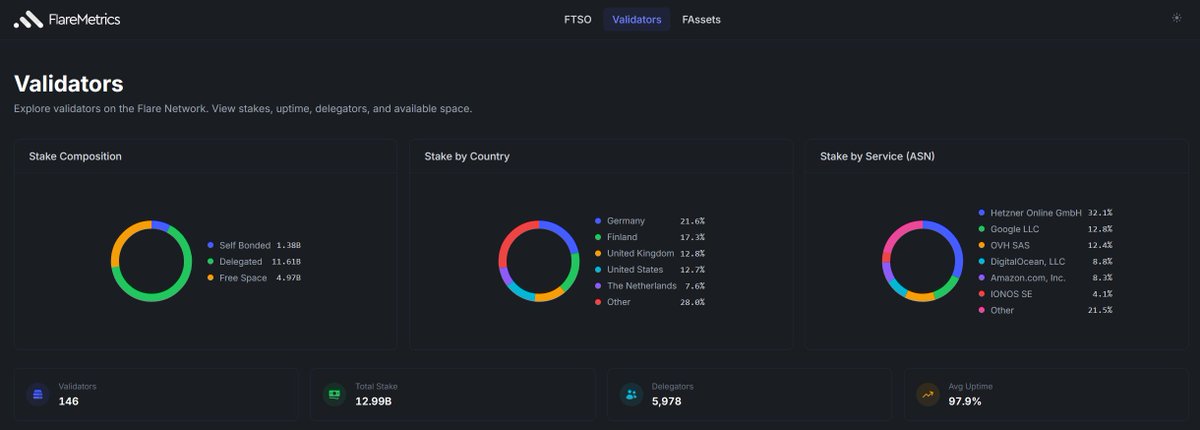Click the 5,978 delegators value
The width and height of the screenshot is (1200, 430).
click(x=667, y=401)
